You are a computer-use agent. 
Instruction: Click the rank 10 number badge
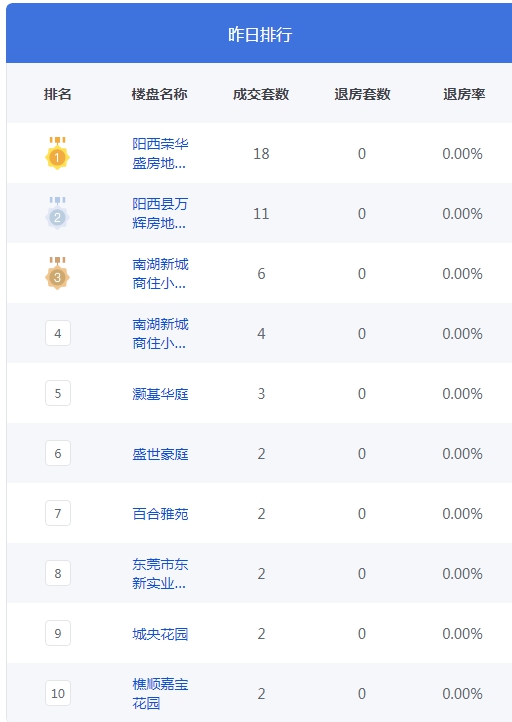click(58, 693)
